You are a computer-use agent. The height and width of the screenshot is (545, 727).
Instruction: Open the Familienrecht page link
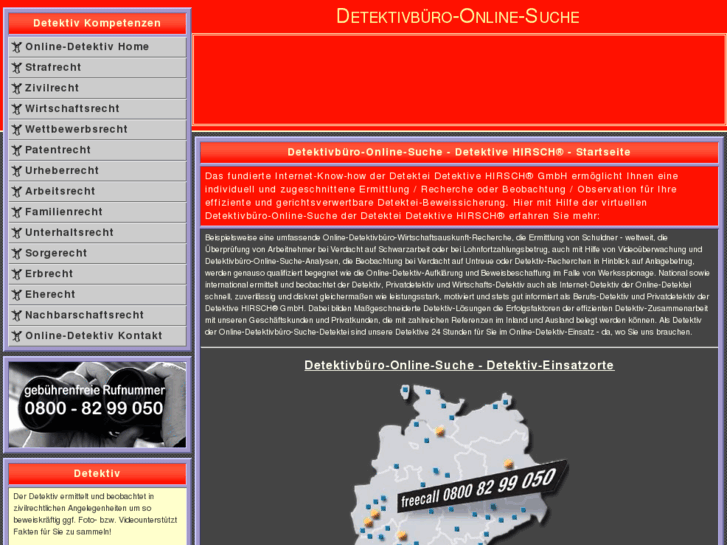click(97, 212)
